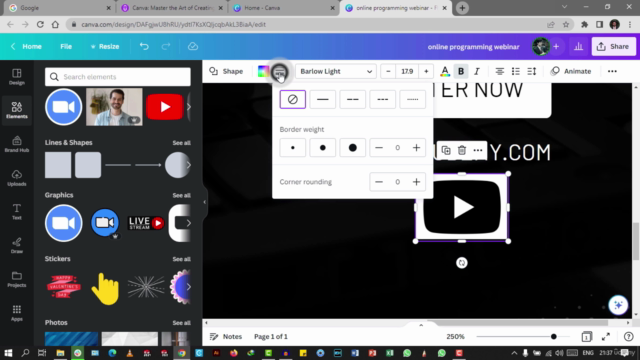Increase corner rounding value
This screenshot has height=360, width=640.
click(x=416, y=182)
